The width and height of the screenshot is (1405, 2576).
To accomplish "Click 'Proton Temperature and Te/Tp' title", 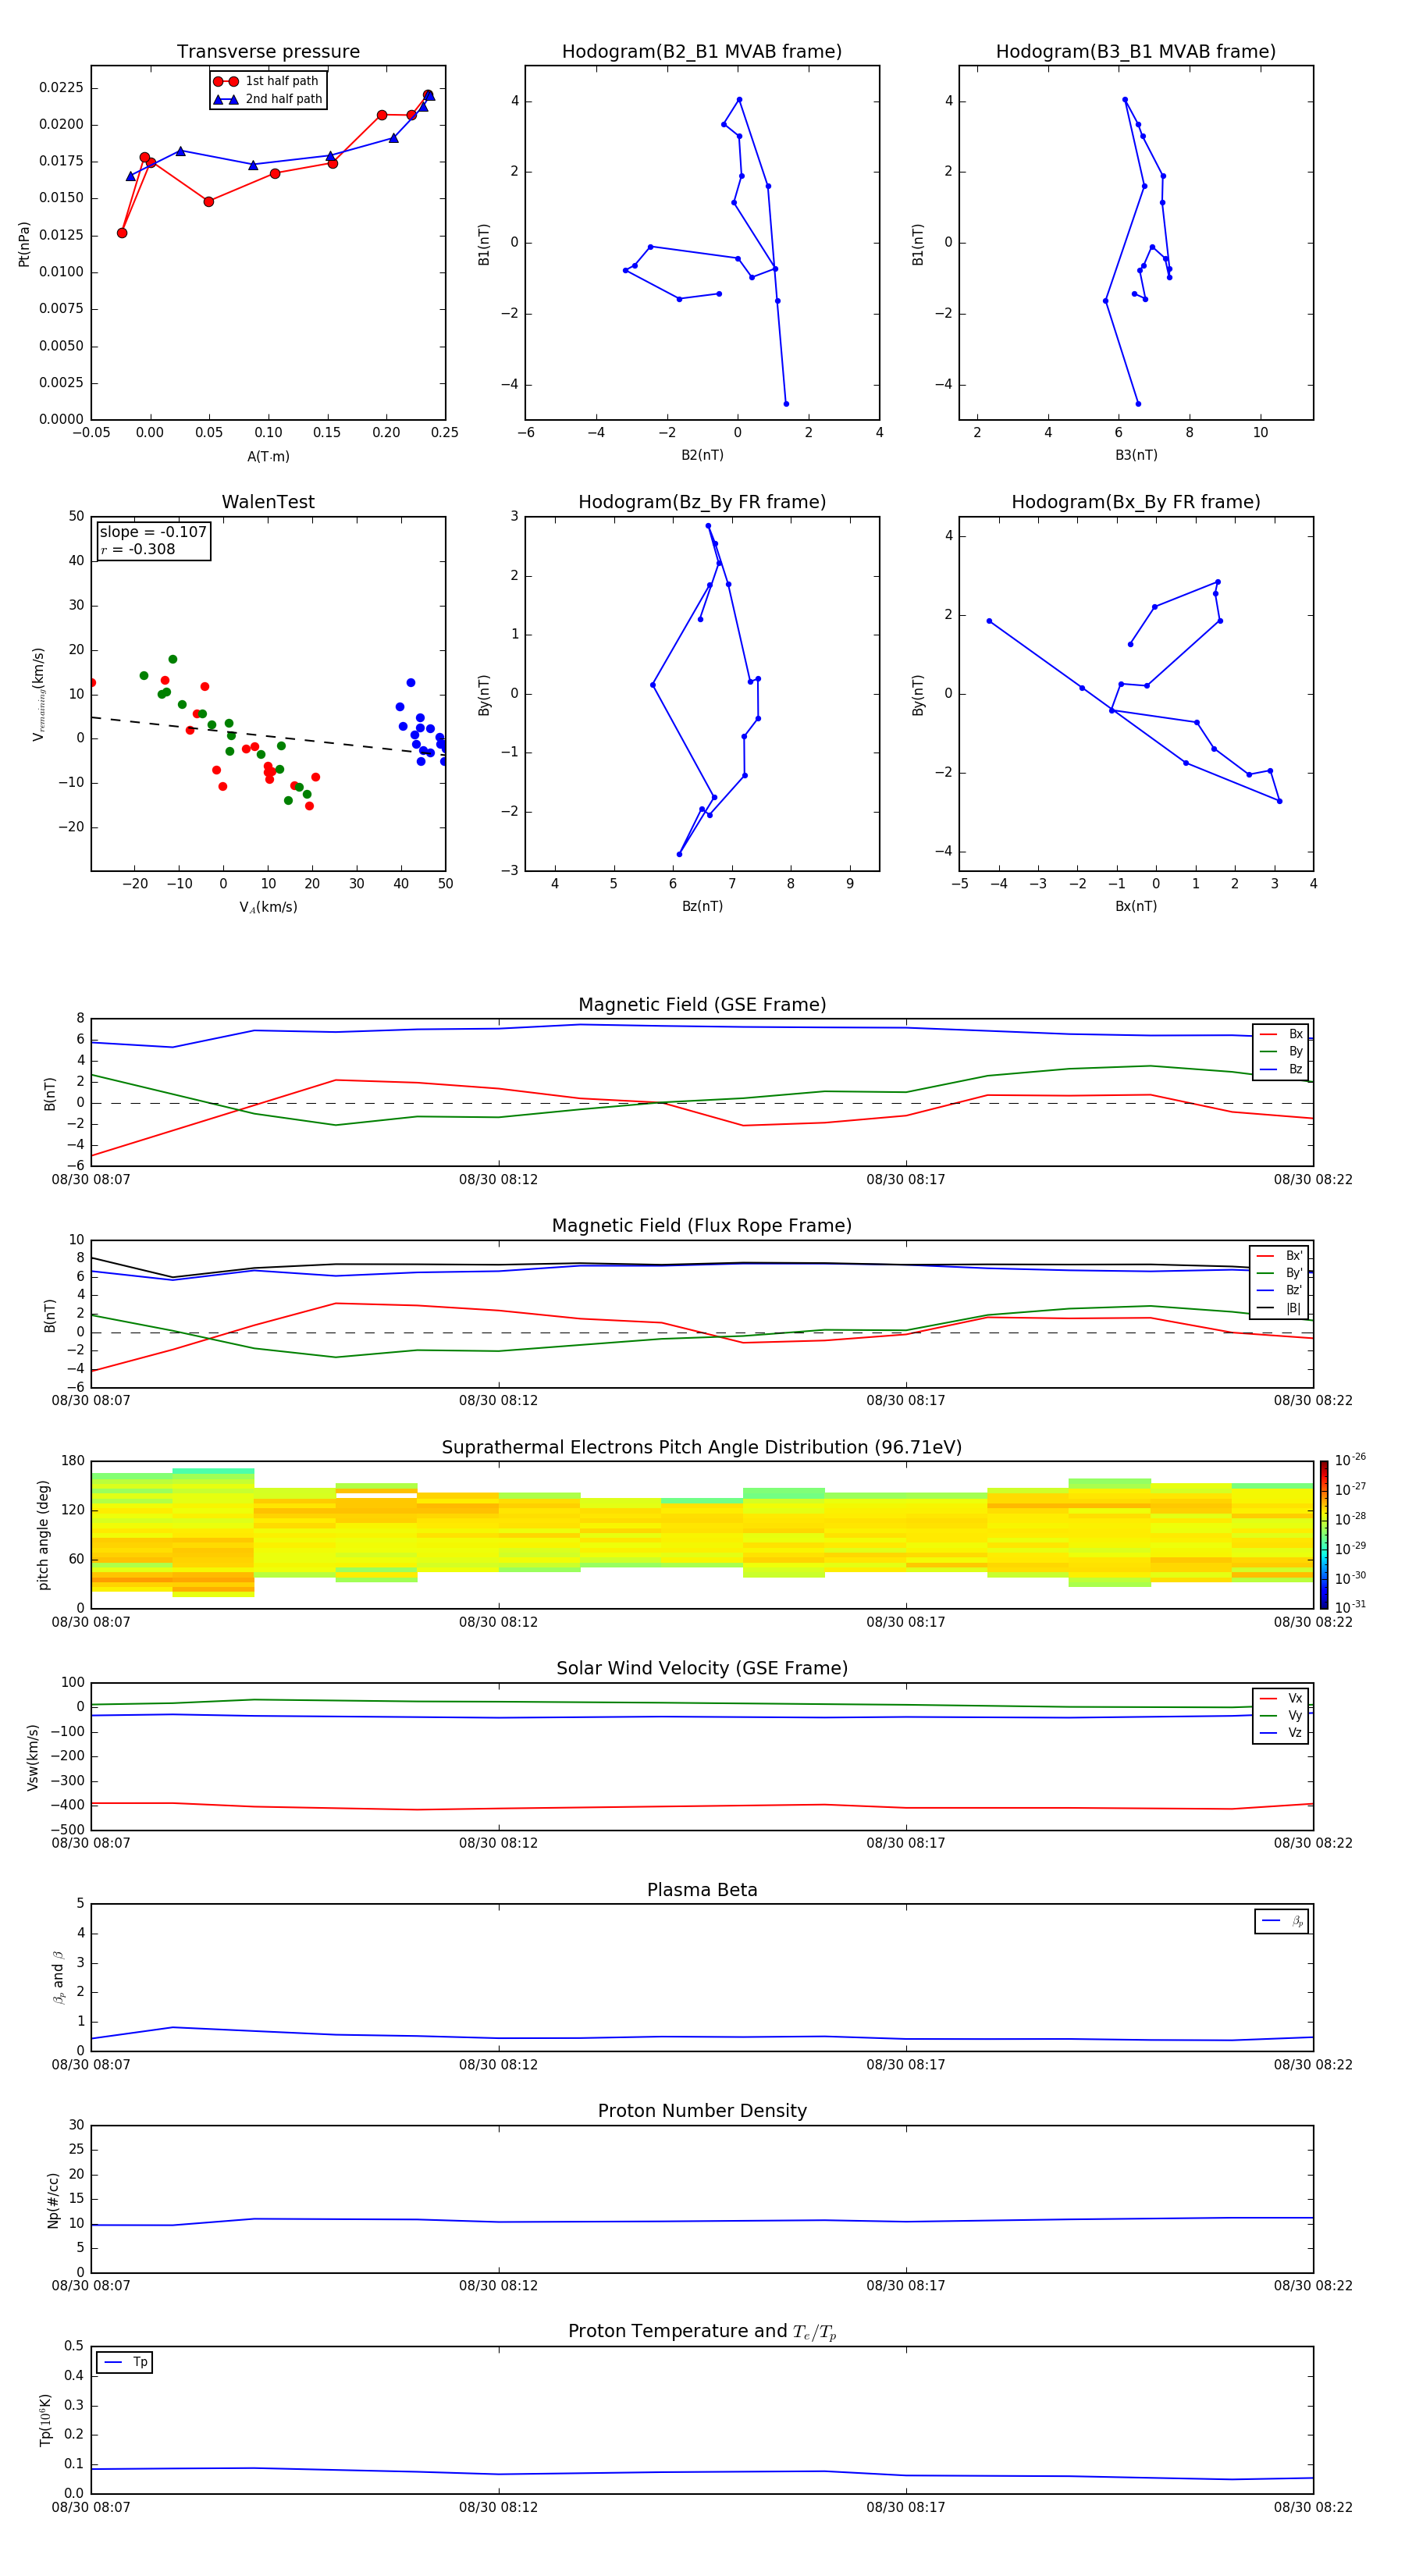I will pos(702,2332).
